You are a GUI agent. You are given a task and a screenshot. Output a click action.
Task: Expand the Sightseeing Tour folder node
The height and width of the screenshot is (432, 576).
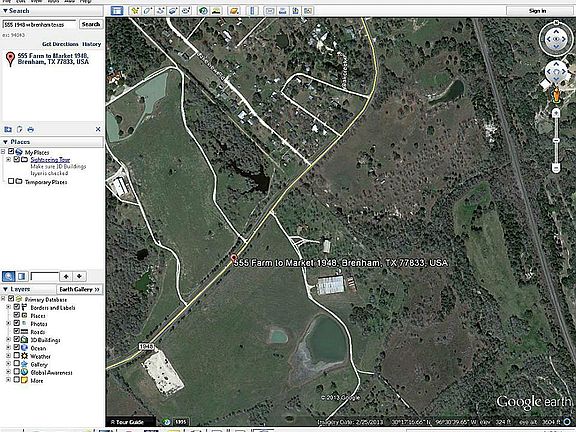pos(8,159)
